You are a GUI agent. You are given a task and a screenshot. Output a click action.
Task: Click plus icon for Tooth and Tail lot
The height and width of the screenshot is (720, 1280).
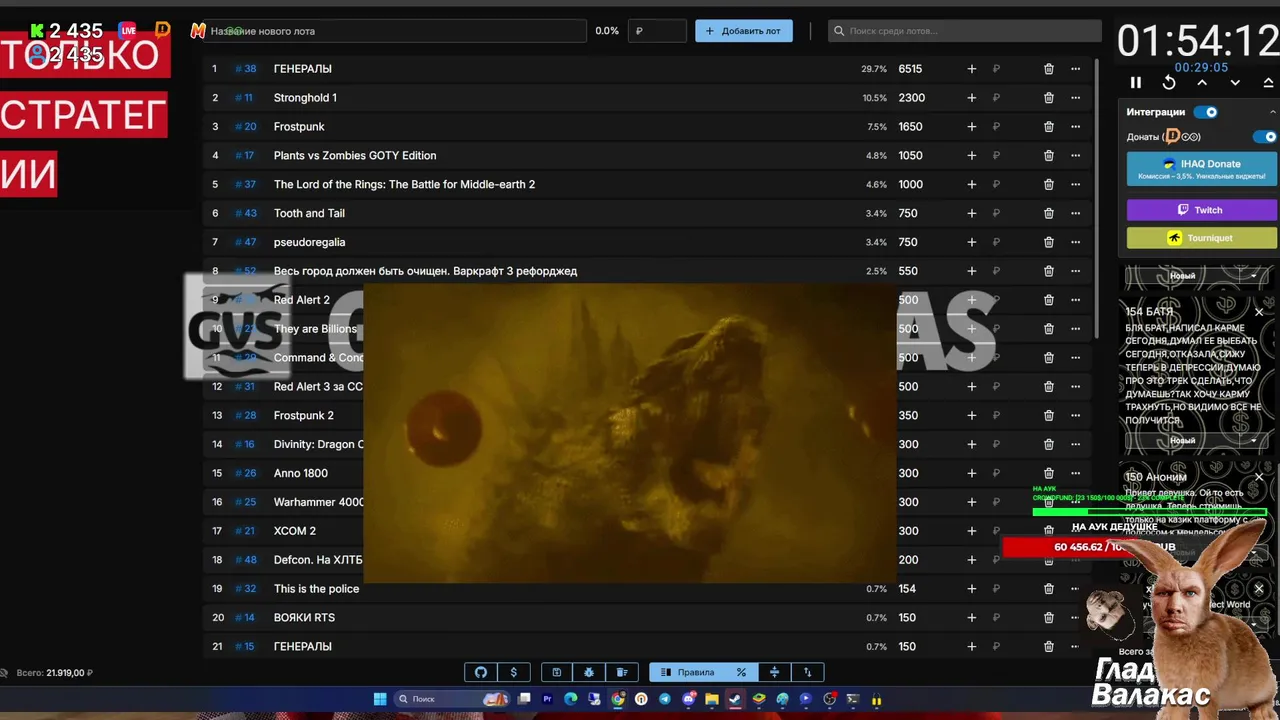pyautogui.click(x=971, y=213)
